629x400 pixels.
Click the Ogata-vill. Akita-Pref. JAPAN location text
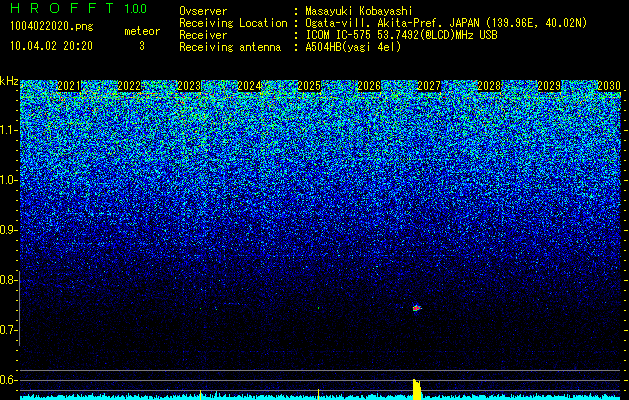point(446,23)
